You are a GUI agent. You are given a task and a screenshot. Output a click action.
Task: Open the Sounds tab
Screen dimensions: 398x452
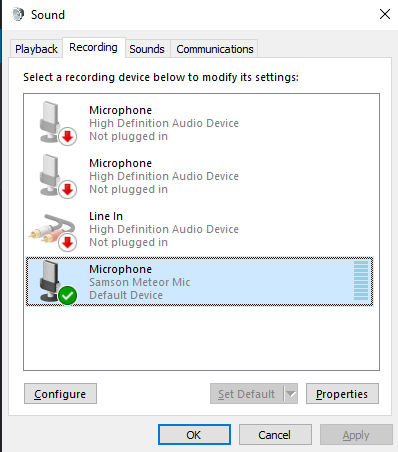coord(147,49)
